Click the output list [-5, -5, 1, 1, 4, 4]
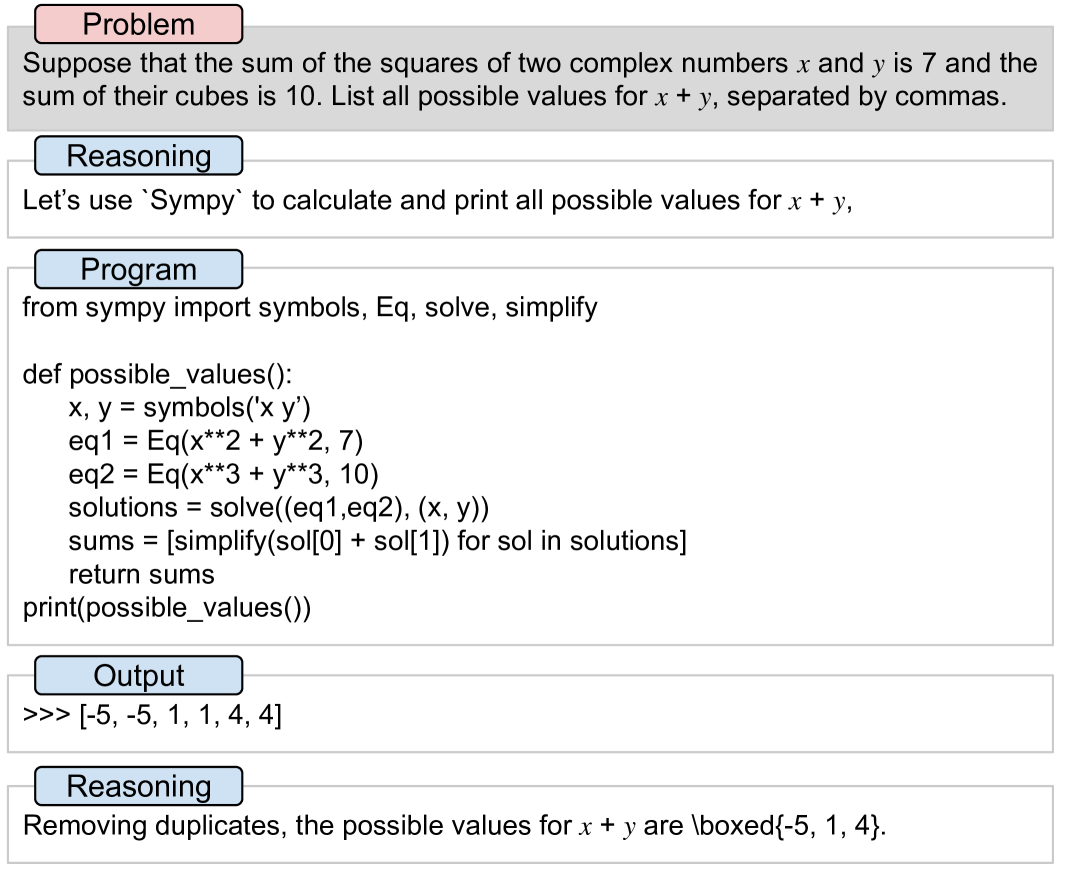1065x873 pixels. tap(180, 716)
